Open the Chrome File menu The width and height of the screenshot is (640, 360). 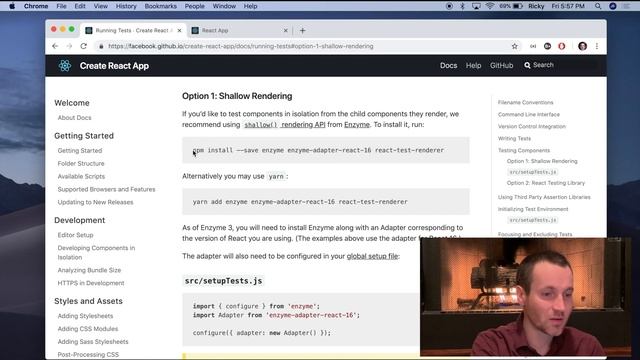pos(61,6)
